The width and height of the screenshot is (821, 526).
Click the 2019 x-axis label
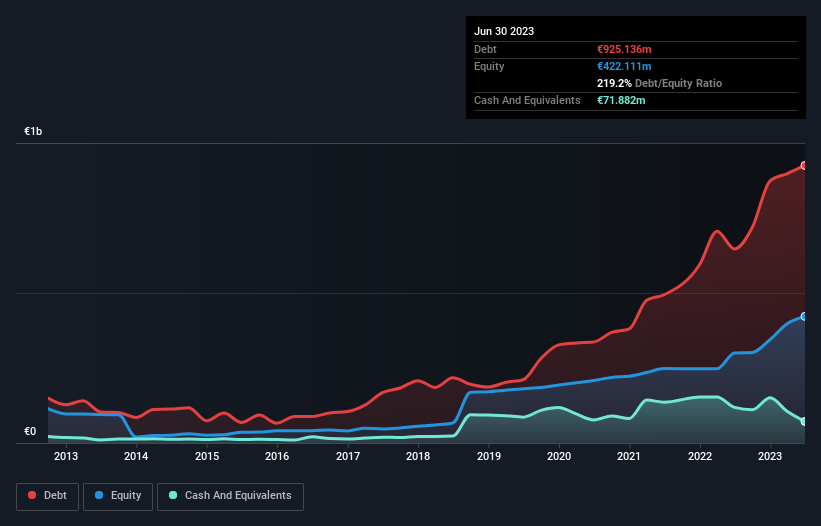(489, 456)
